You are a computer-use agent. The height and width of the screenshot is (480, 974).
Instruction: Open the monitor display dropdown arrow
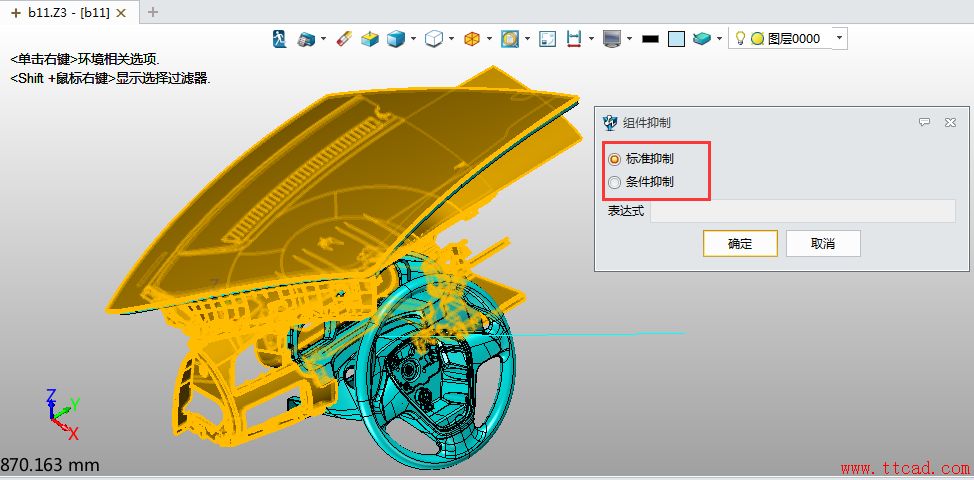point(629,39)
